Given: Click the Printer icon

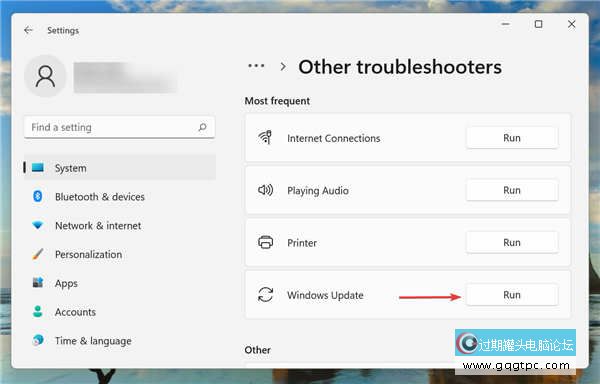Looking at the screenshot, I should point(265,242).
